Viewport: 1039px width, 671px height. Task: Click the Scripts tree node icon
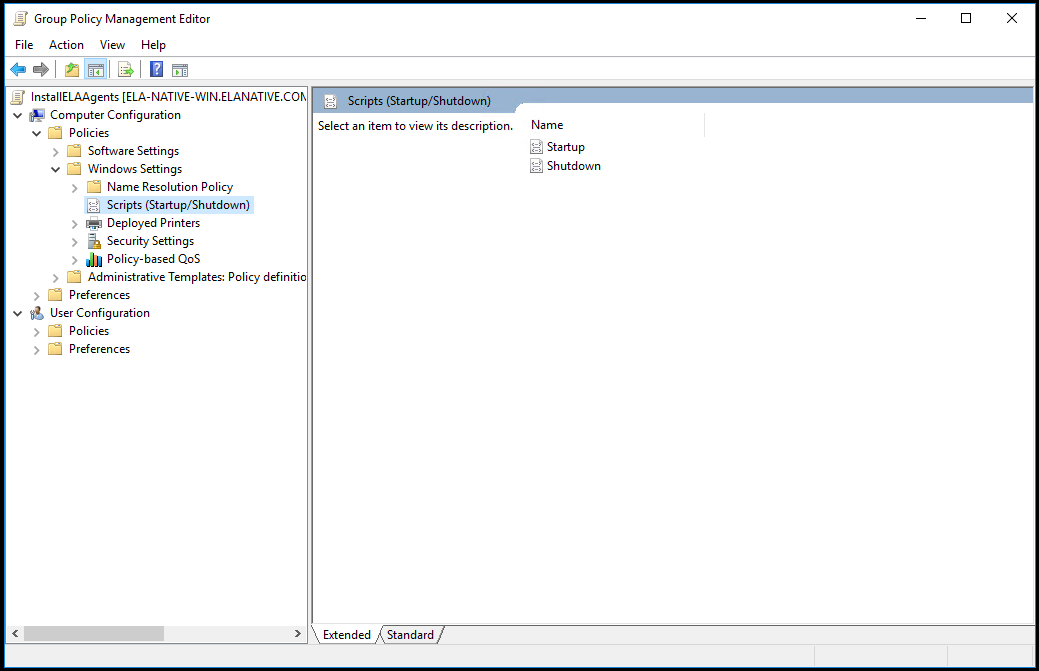[94, 205]
